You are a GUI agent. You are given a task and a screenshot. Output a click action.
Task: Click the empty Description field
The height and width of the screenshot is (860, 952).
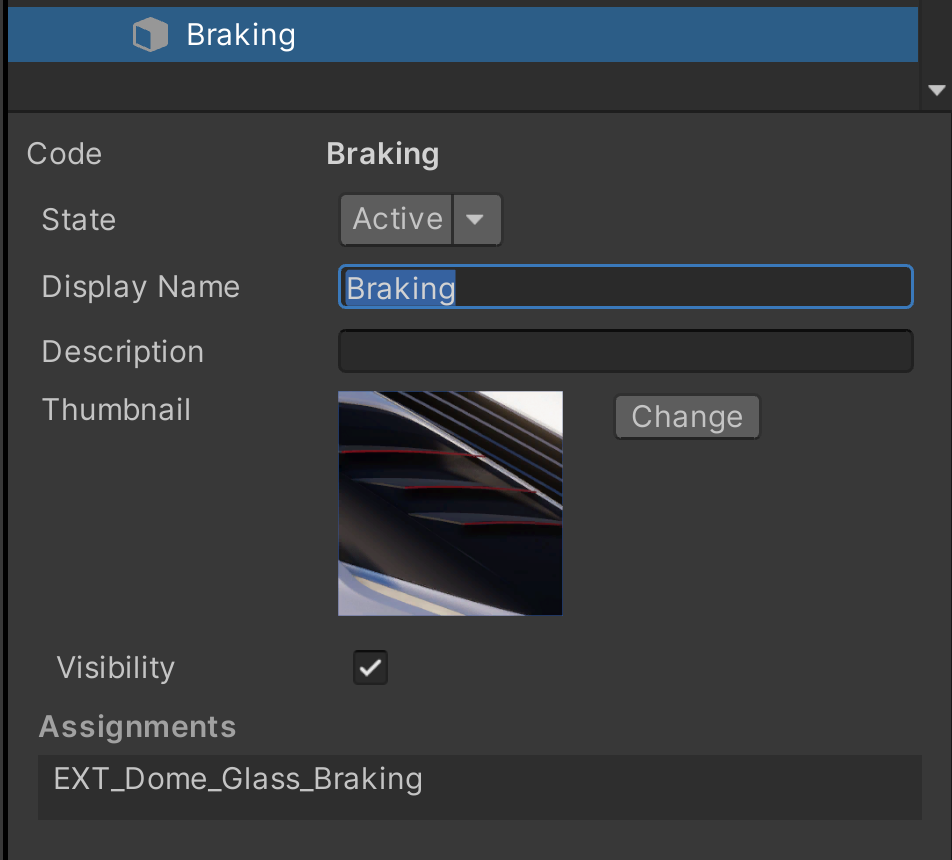point(625,352)
